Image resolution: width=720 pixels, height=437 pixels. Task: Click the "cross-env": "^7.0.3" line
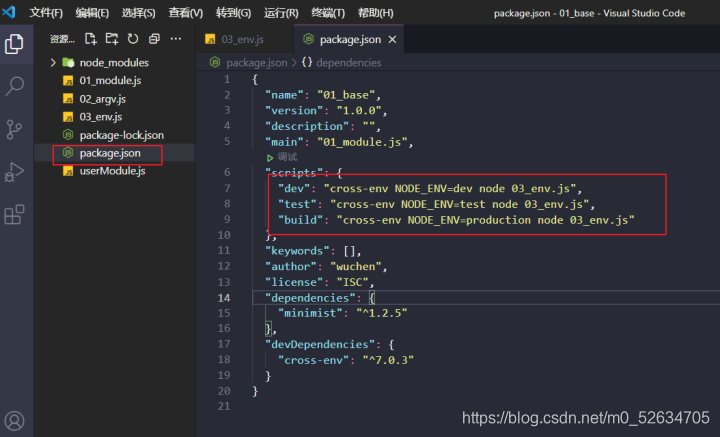tap(346, 360)
